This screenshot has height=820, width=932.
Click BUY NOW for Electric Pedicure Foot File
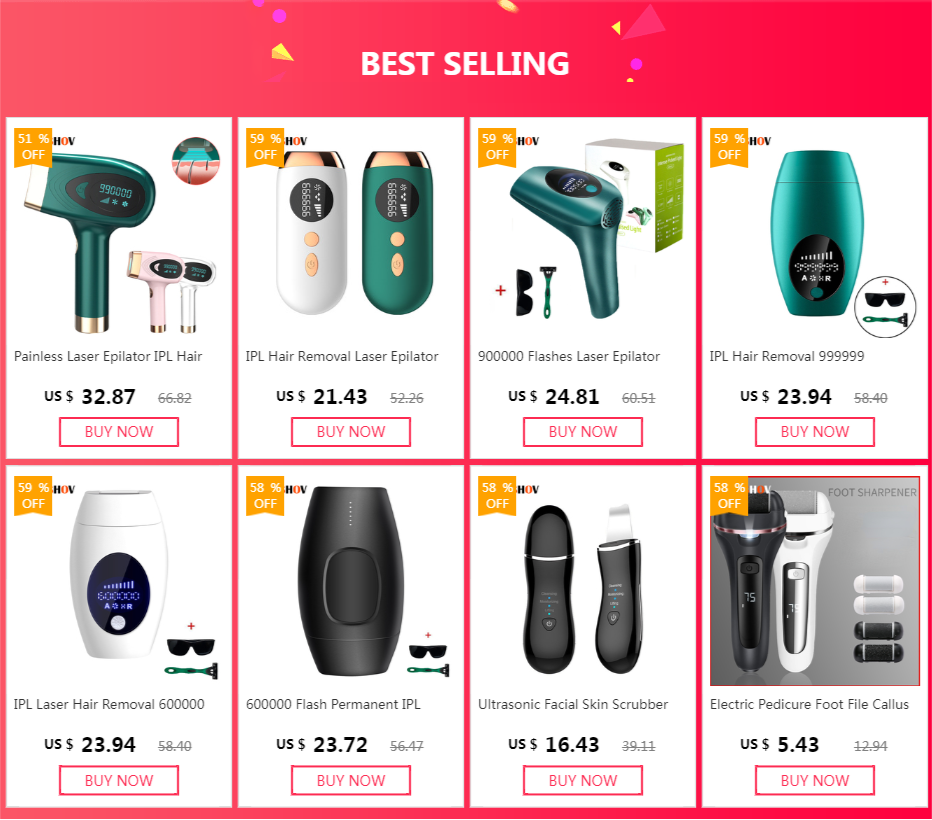click(815, 780)
